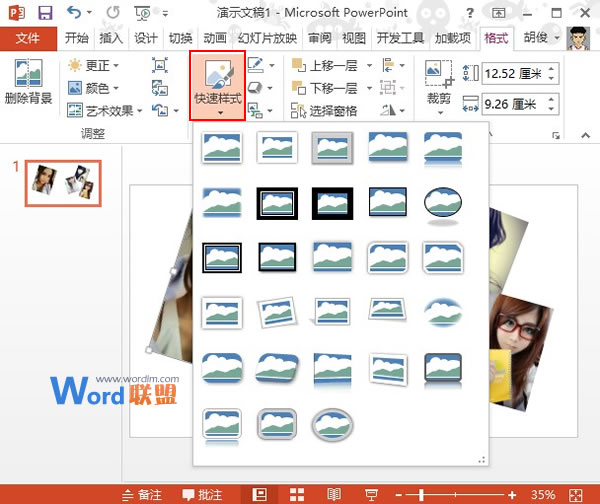Switch to the 审阅 review tab
The height and width of the screenshot is (504, 600).
320,38
